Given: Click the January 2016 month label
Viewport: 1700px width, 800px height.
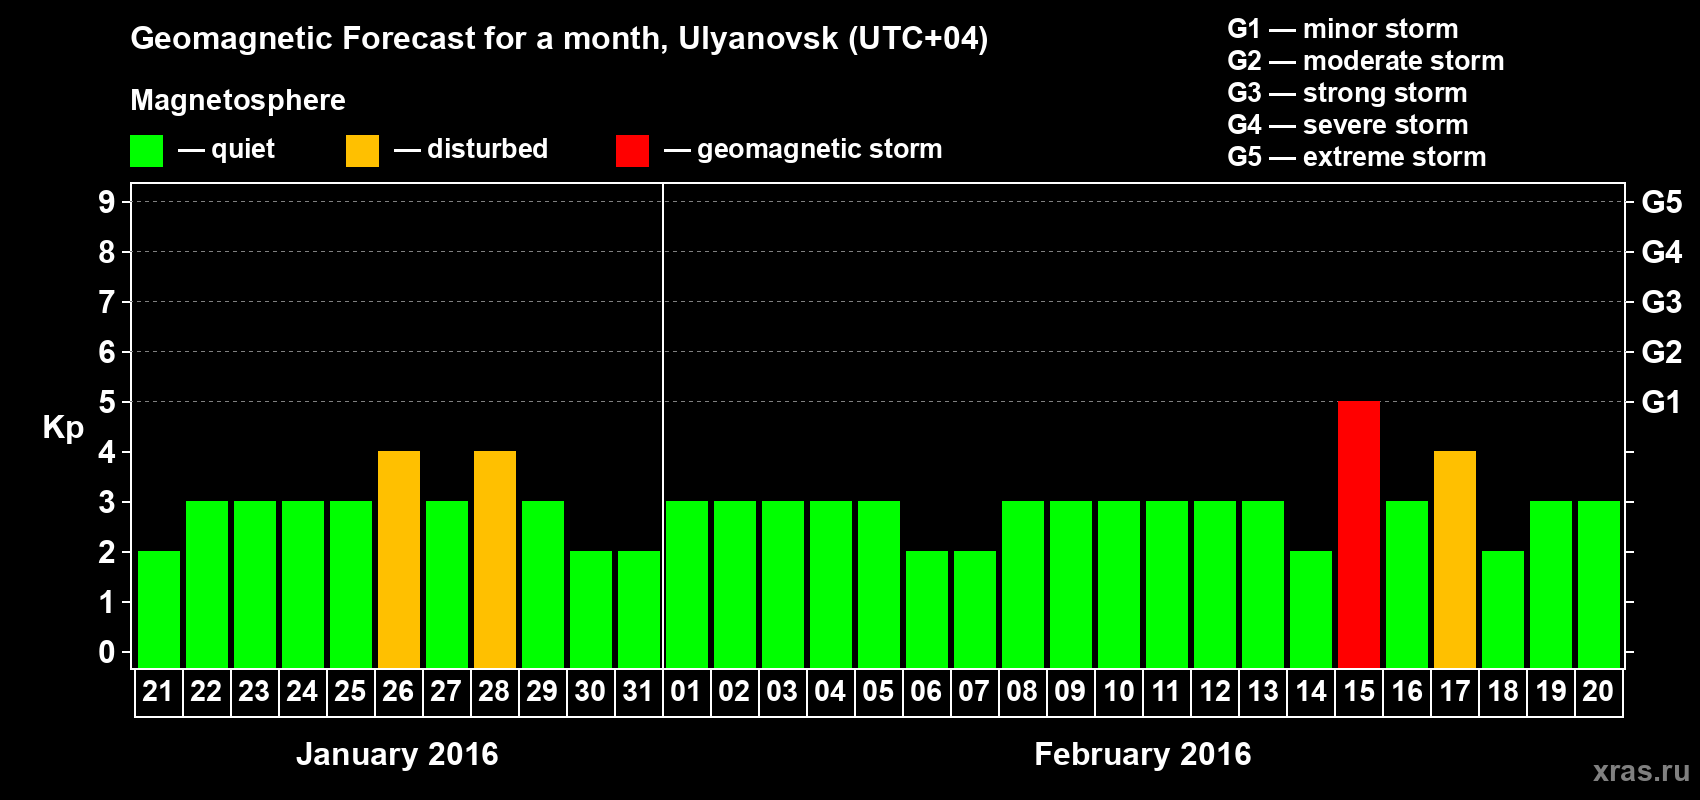Looking at the screenshot, I should (x=397, y=754).
